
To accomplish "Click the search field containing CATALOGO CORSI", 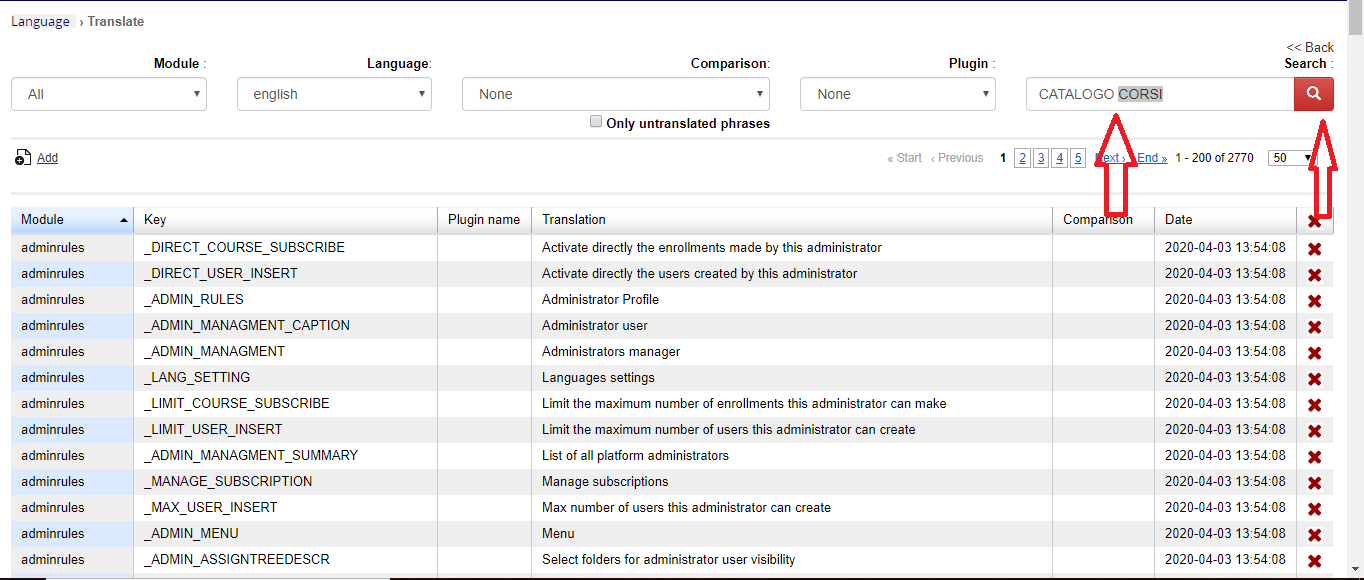I will [x=1160, y=94].
